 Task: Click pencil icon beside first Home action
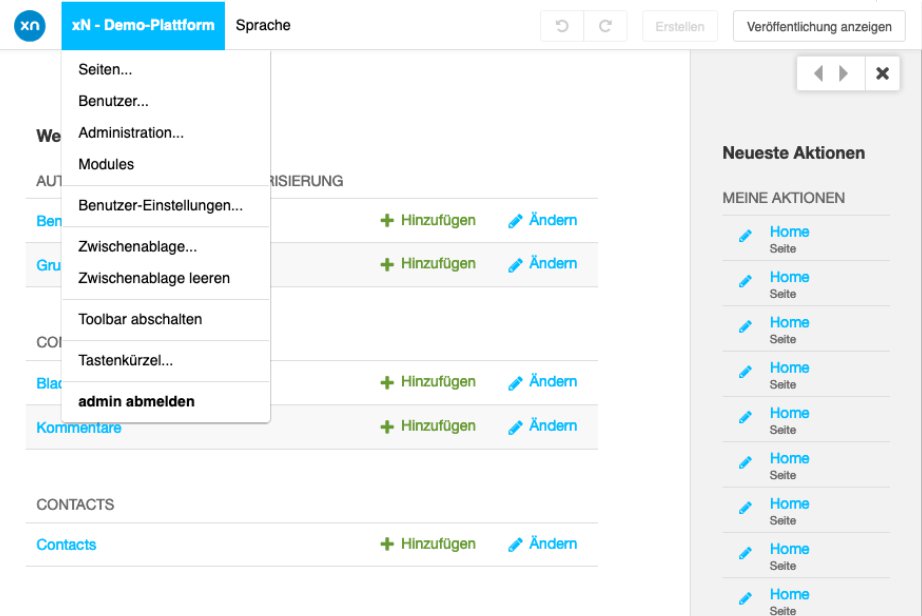point(745,236)
